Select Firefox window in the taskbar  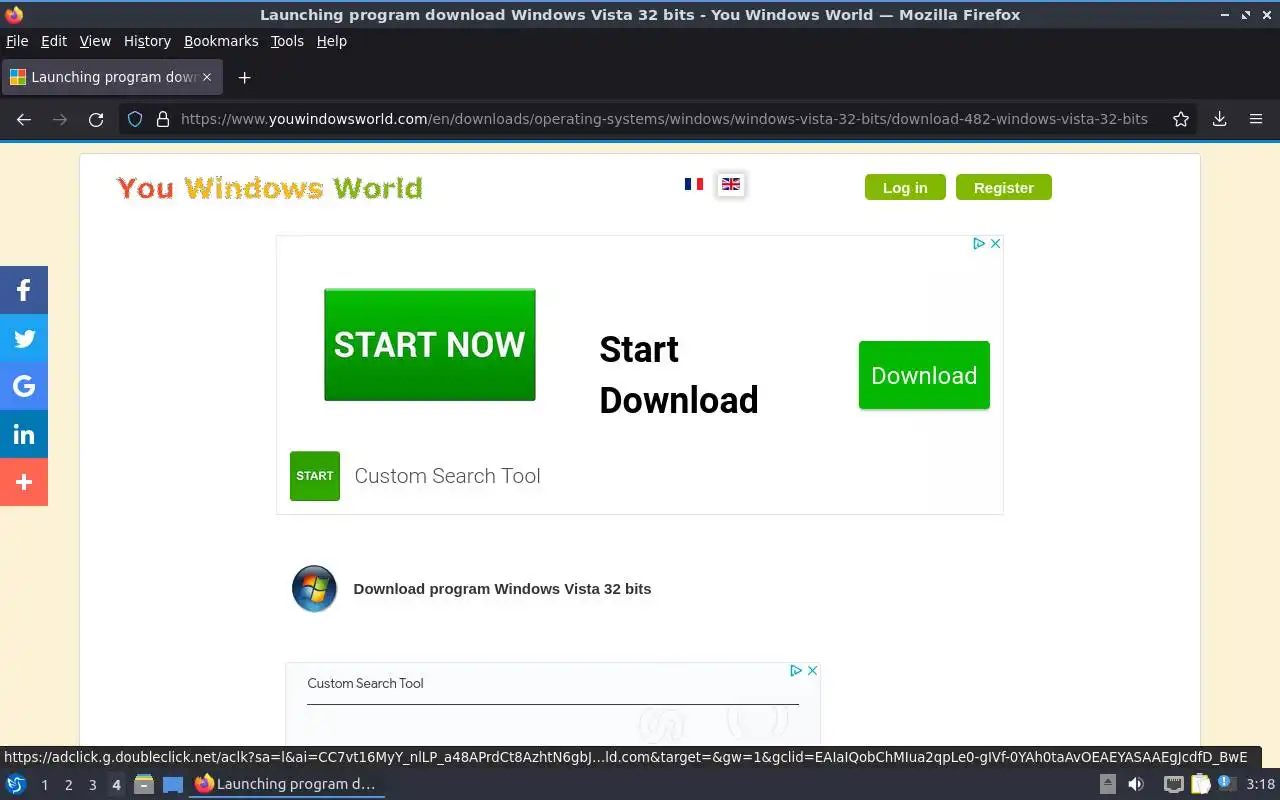point(286,784)
